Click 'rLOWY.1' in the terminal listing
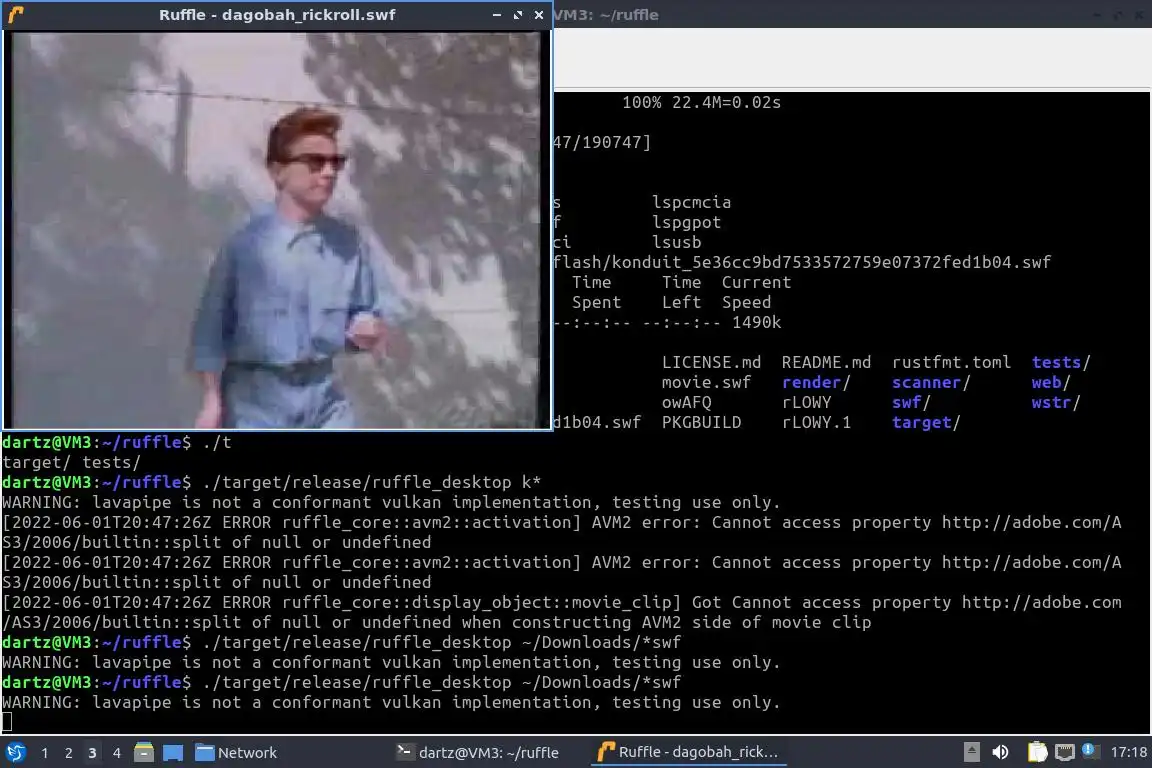 816,423
